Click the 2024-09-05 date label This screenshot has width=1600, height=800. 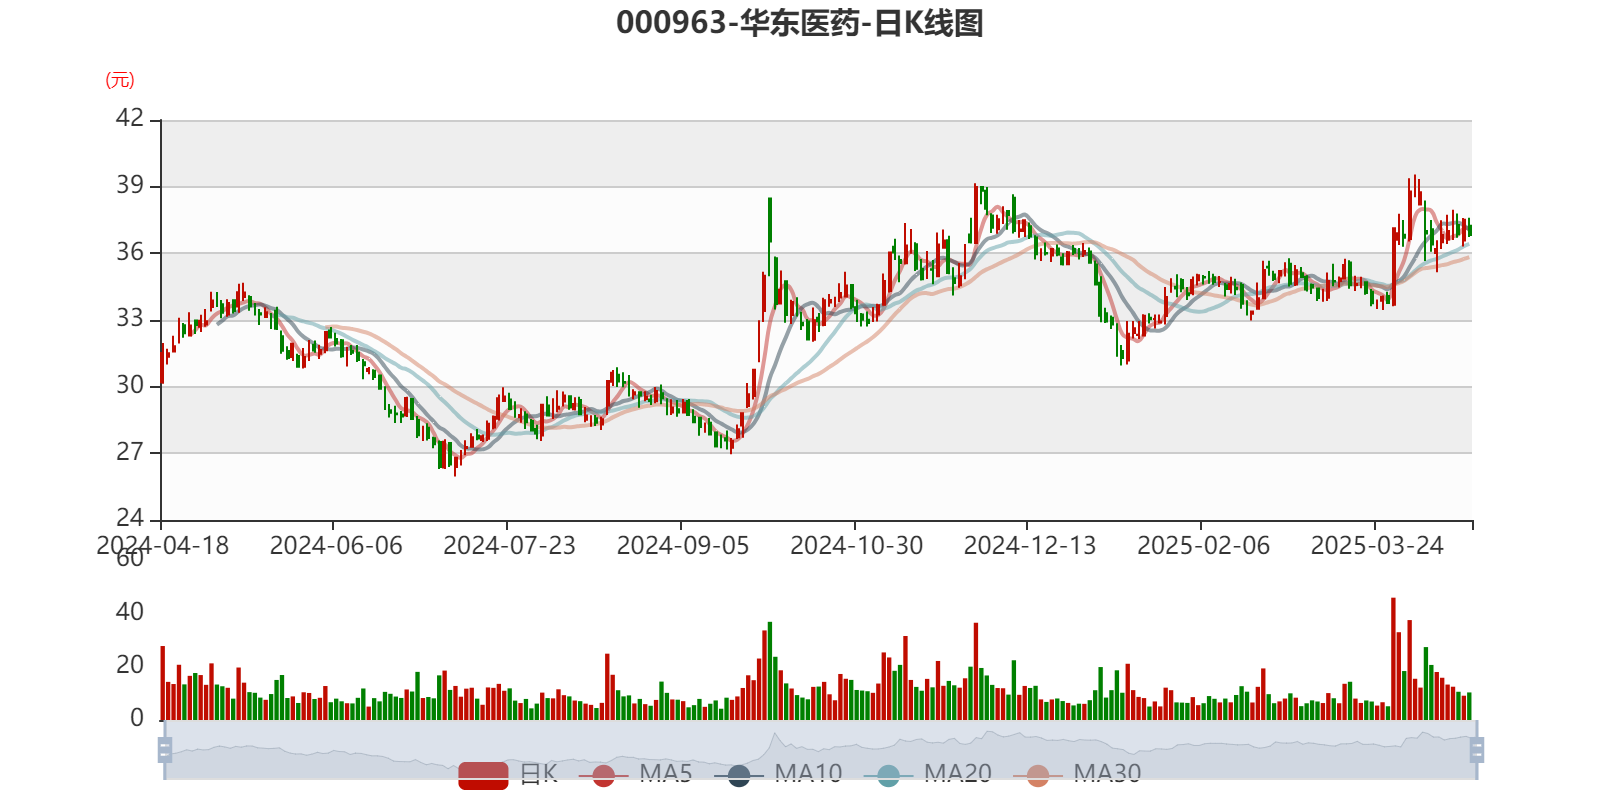click(683, 546)
